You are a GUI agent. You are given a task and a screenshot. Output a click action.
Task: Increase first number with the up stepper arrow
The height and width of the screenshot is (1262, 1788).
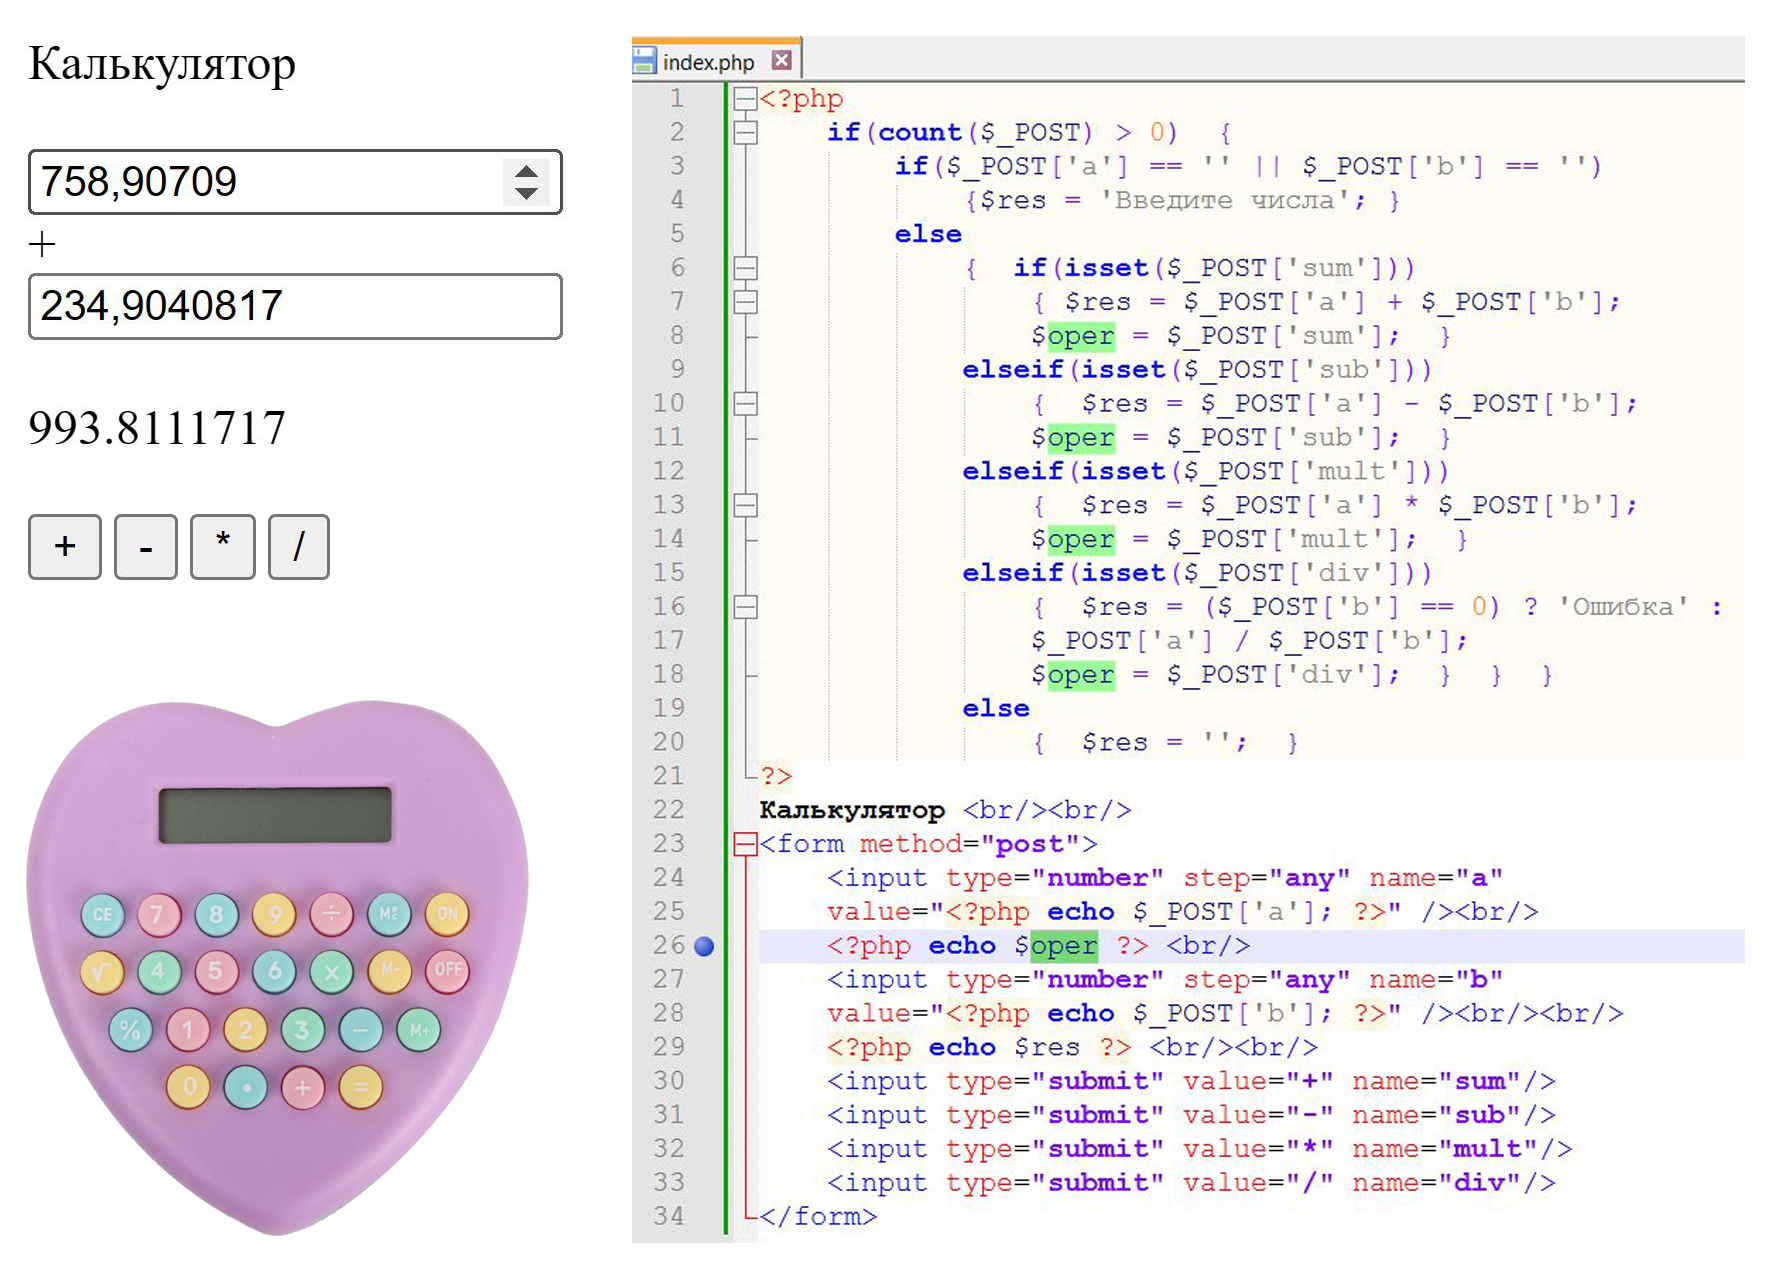[x=526, y=171]
